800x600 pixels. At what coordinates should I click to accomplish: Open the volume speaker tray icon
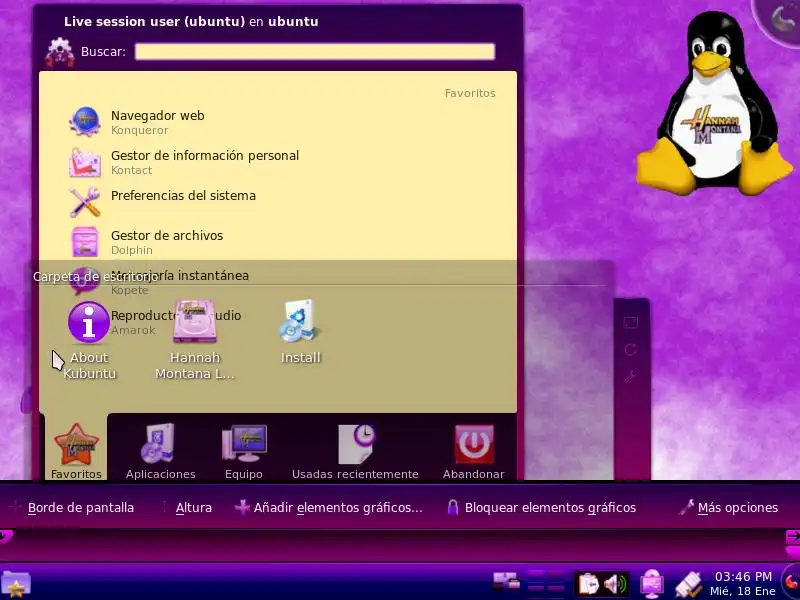615,584
